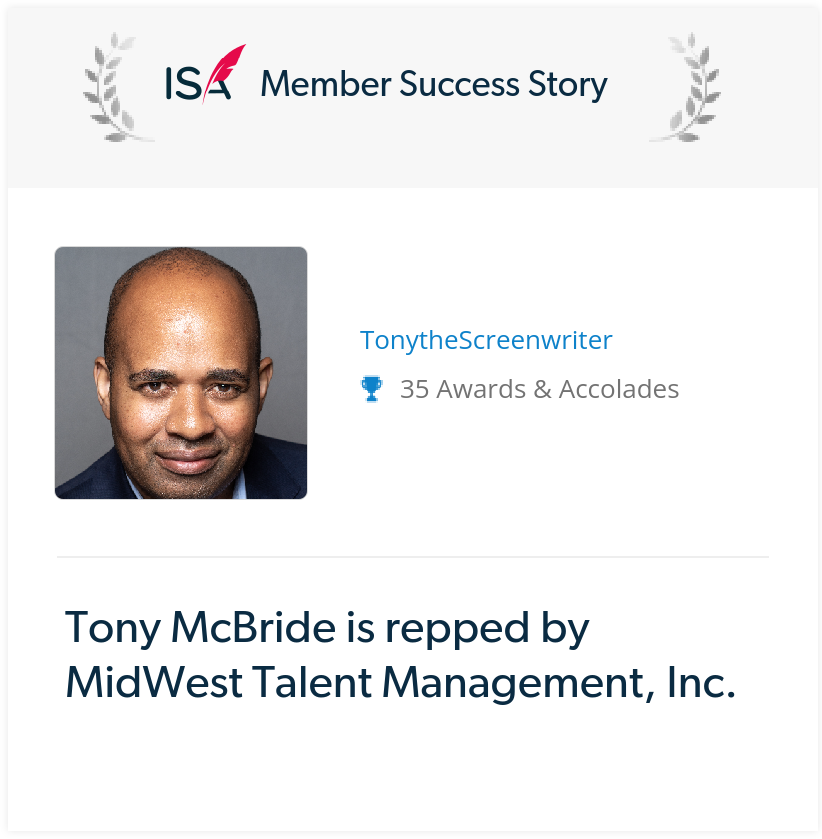822x839 pixels.
Task: Click the Member Success Story heading
Action: [x=434, y=85]
